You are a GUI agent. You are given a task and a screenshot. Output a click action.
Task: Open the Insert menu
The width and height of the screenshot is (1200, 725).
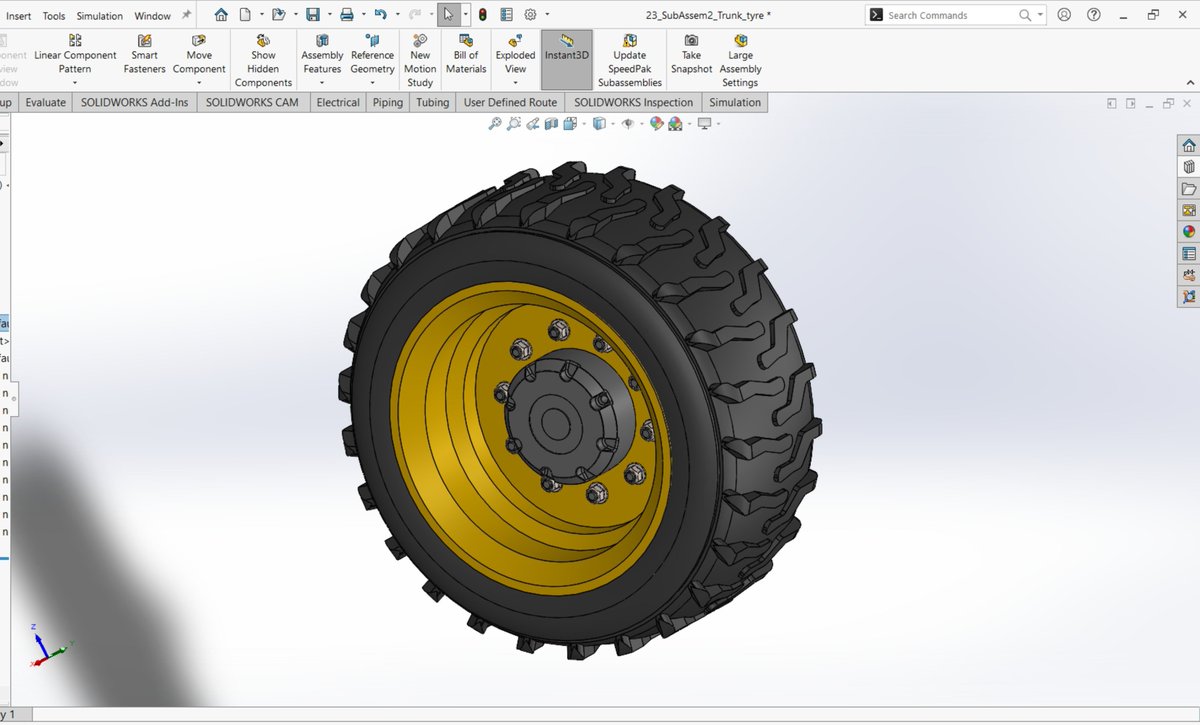tap(18, 16)
